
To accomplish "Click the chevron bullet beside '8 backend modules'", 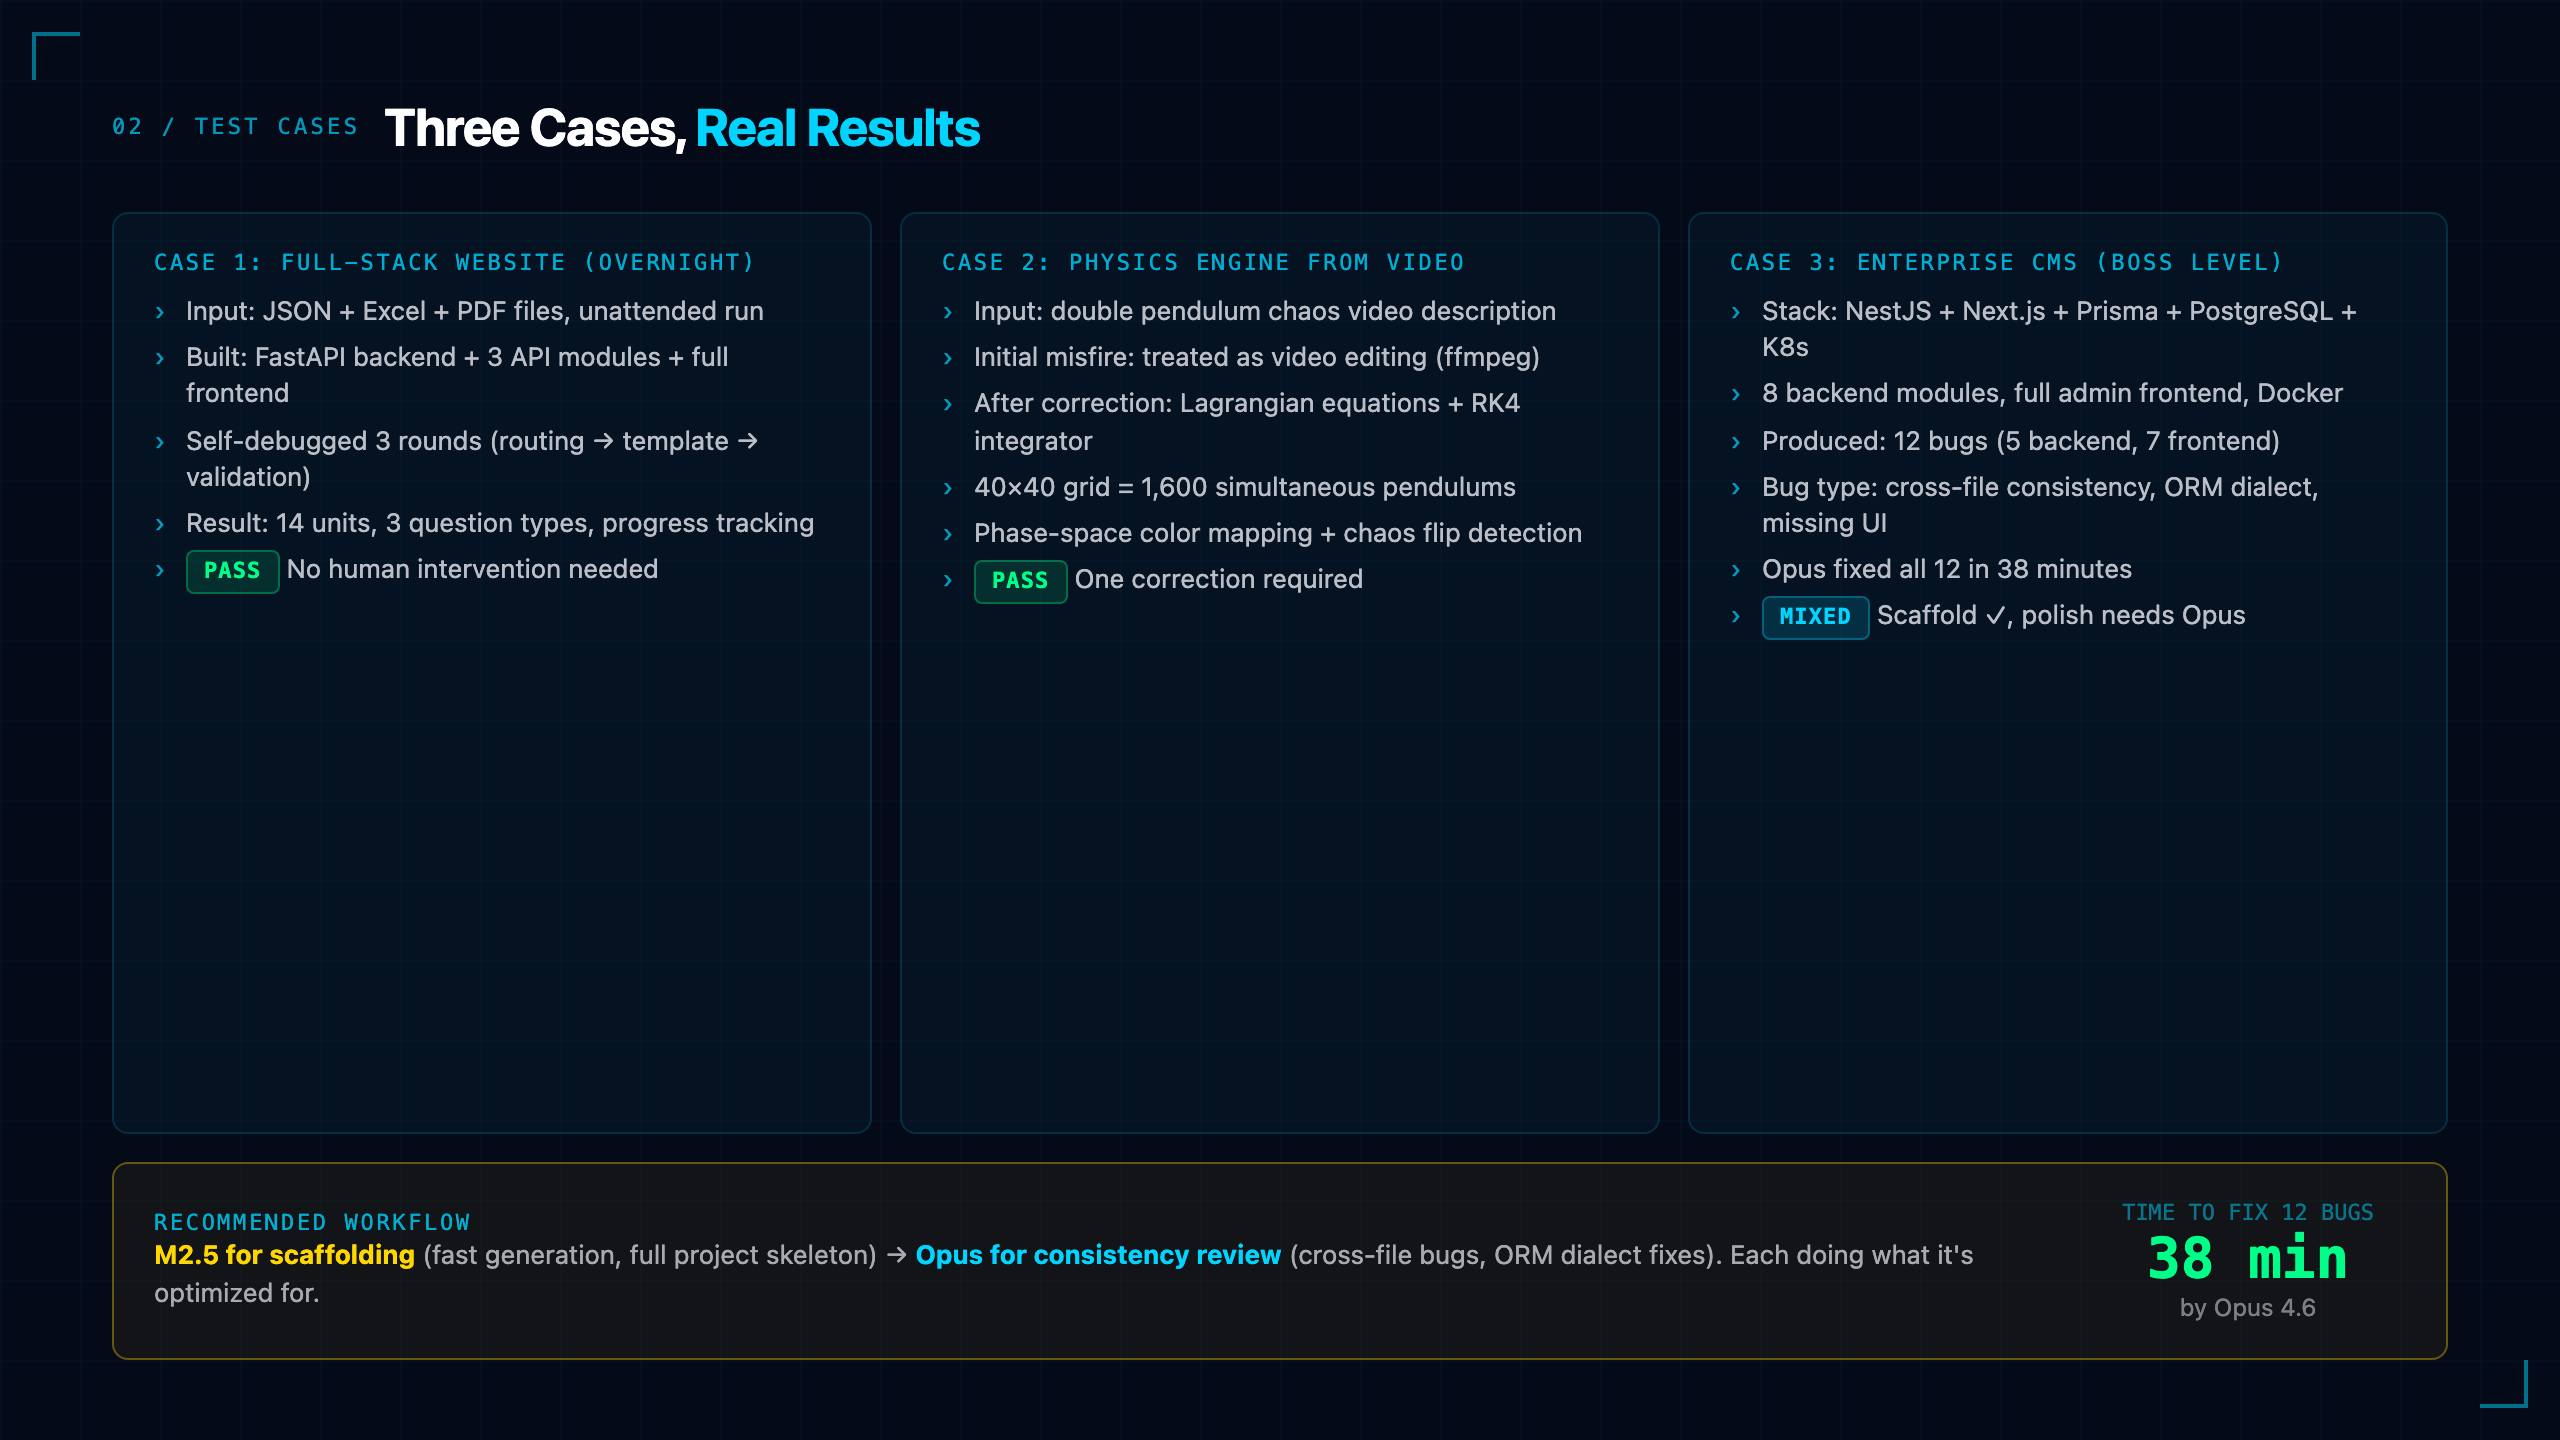I will click(1736, 394).
